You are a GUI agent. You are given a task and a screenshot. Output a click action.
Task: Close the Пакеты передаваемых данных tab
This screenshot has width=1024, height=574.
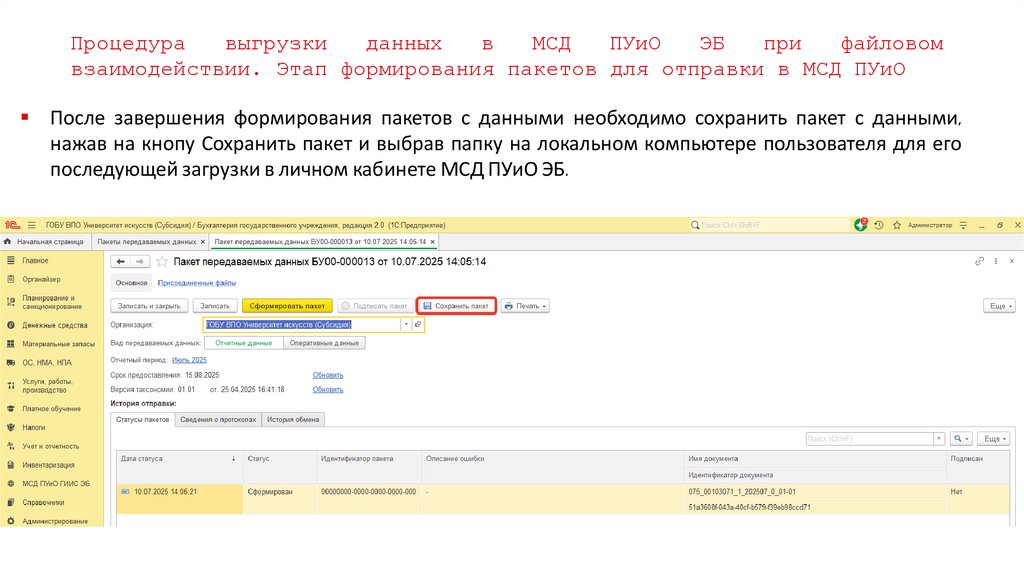coord(202,242)
